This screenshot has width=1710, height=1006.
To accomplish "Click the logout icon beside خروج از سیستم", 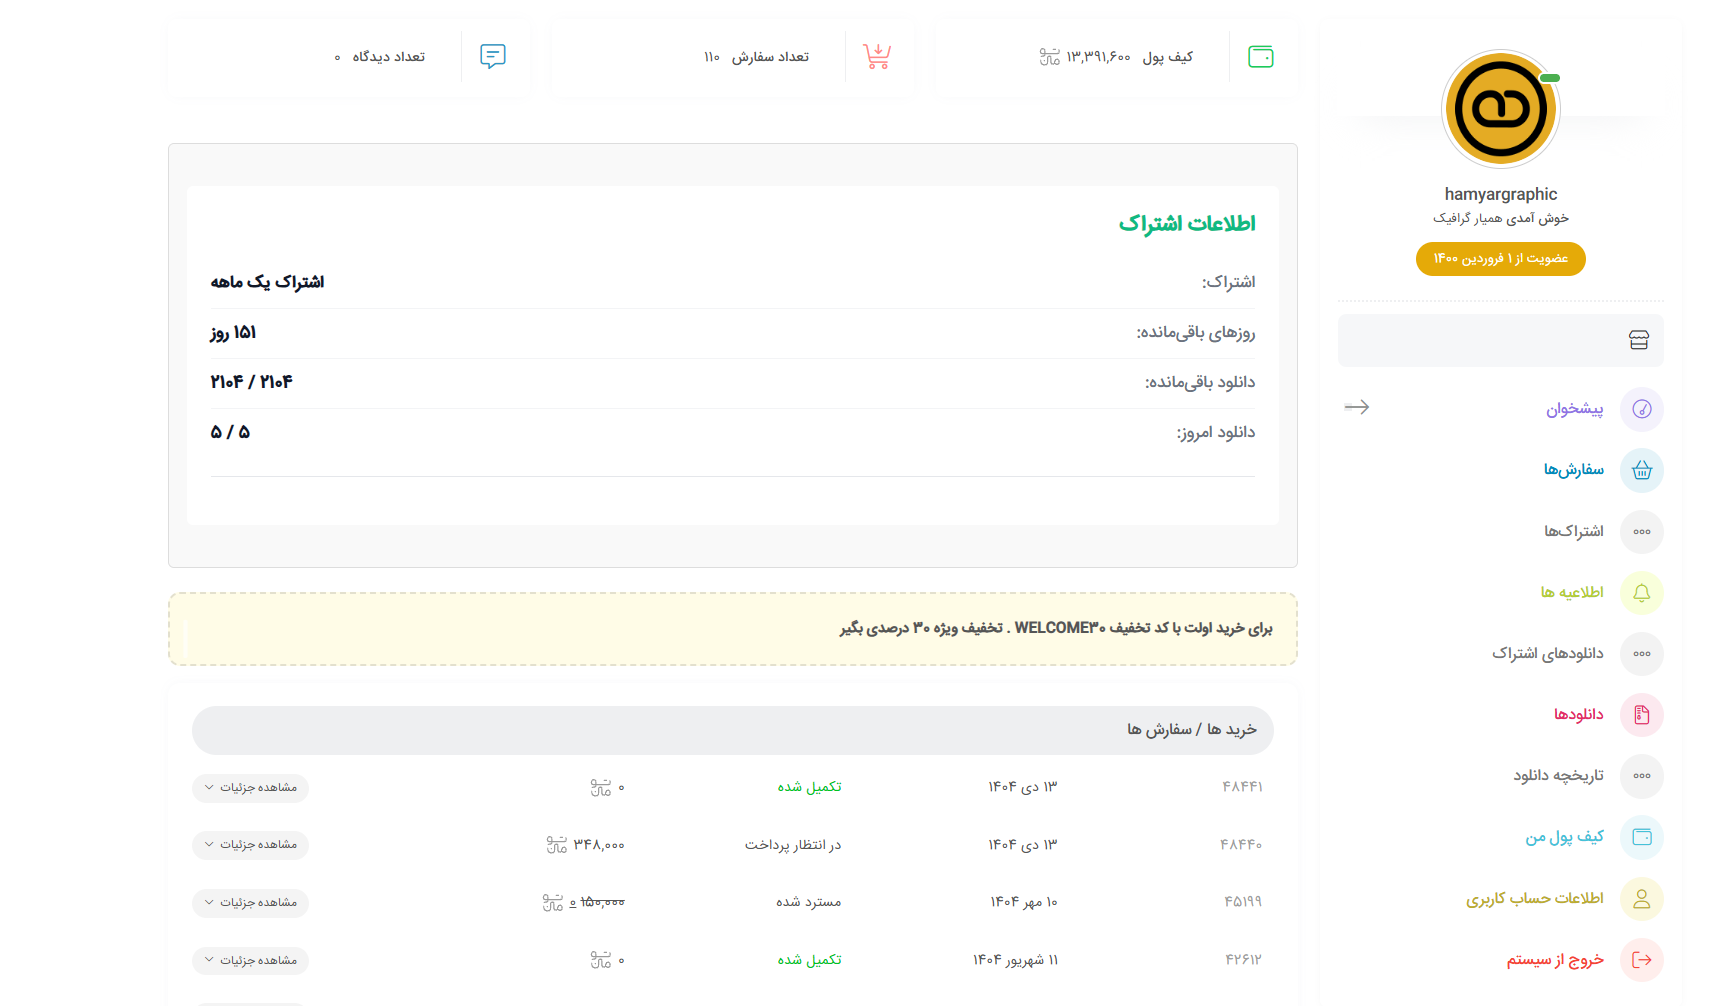I will click(1641, 960).
